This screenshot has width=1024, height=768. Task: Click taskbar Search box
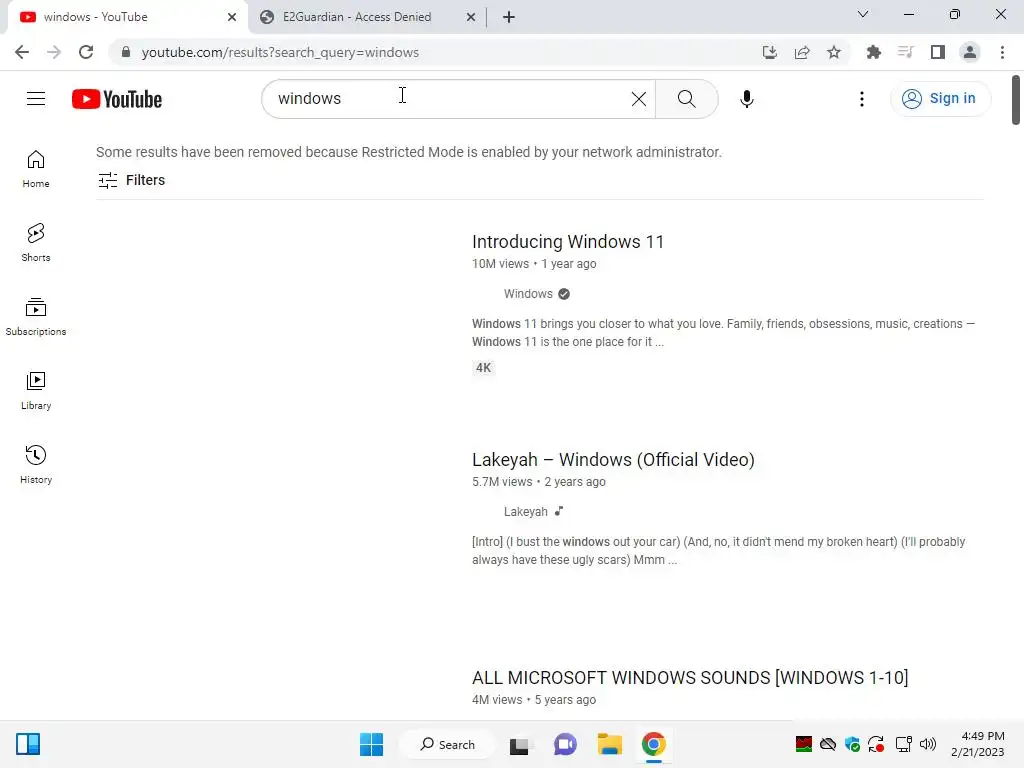[x=447, y=744]
